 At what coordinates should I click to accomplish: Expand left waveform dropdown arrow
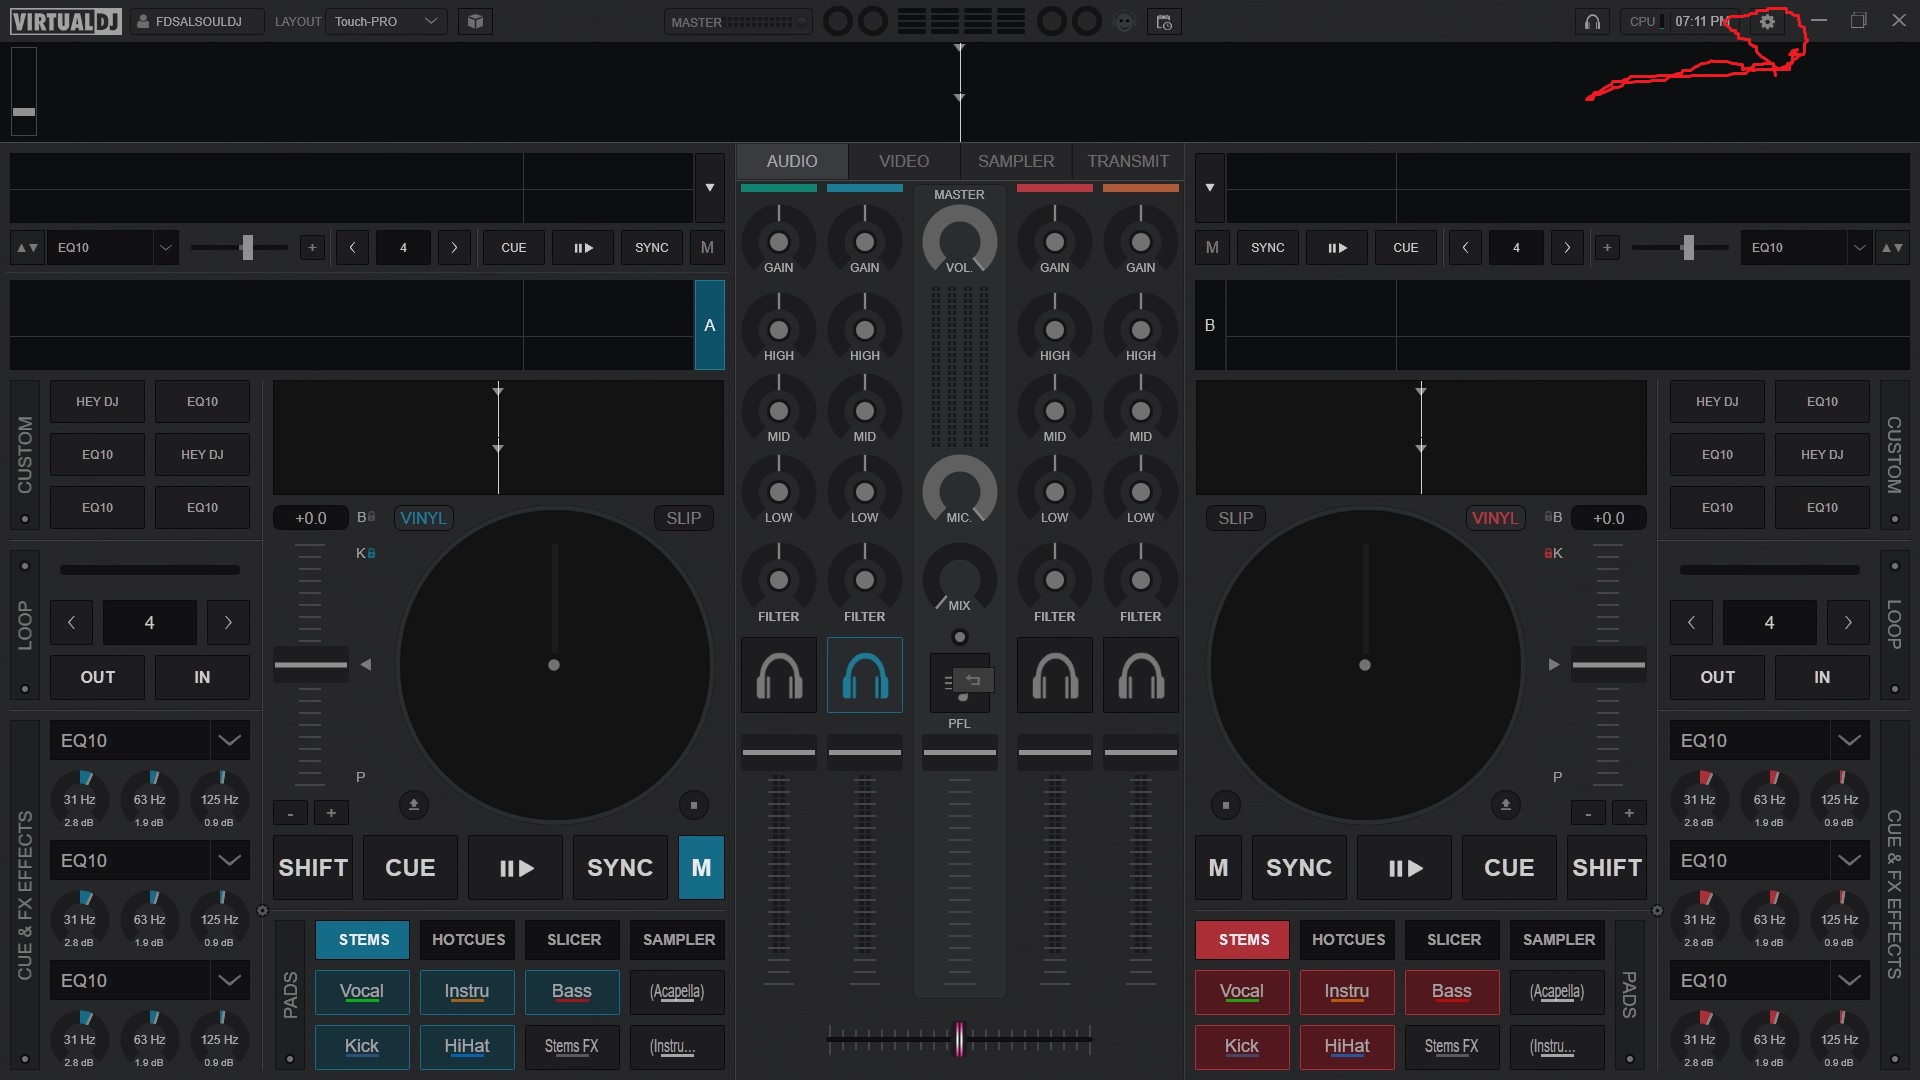tap(709, 187)
